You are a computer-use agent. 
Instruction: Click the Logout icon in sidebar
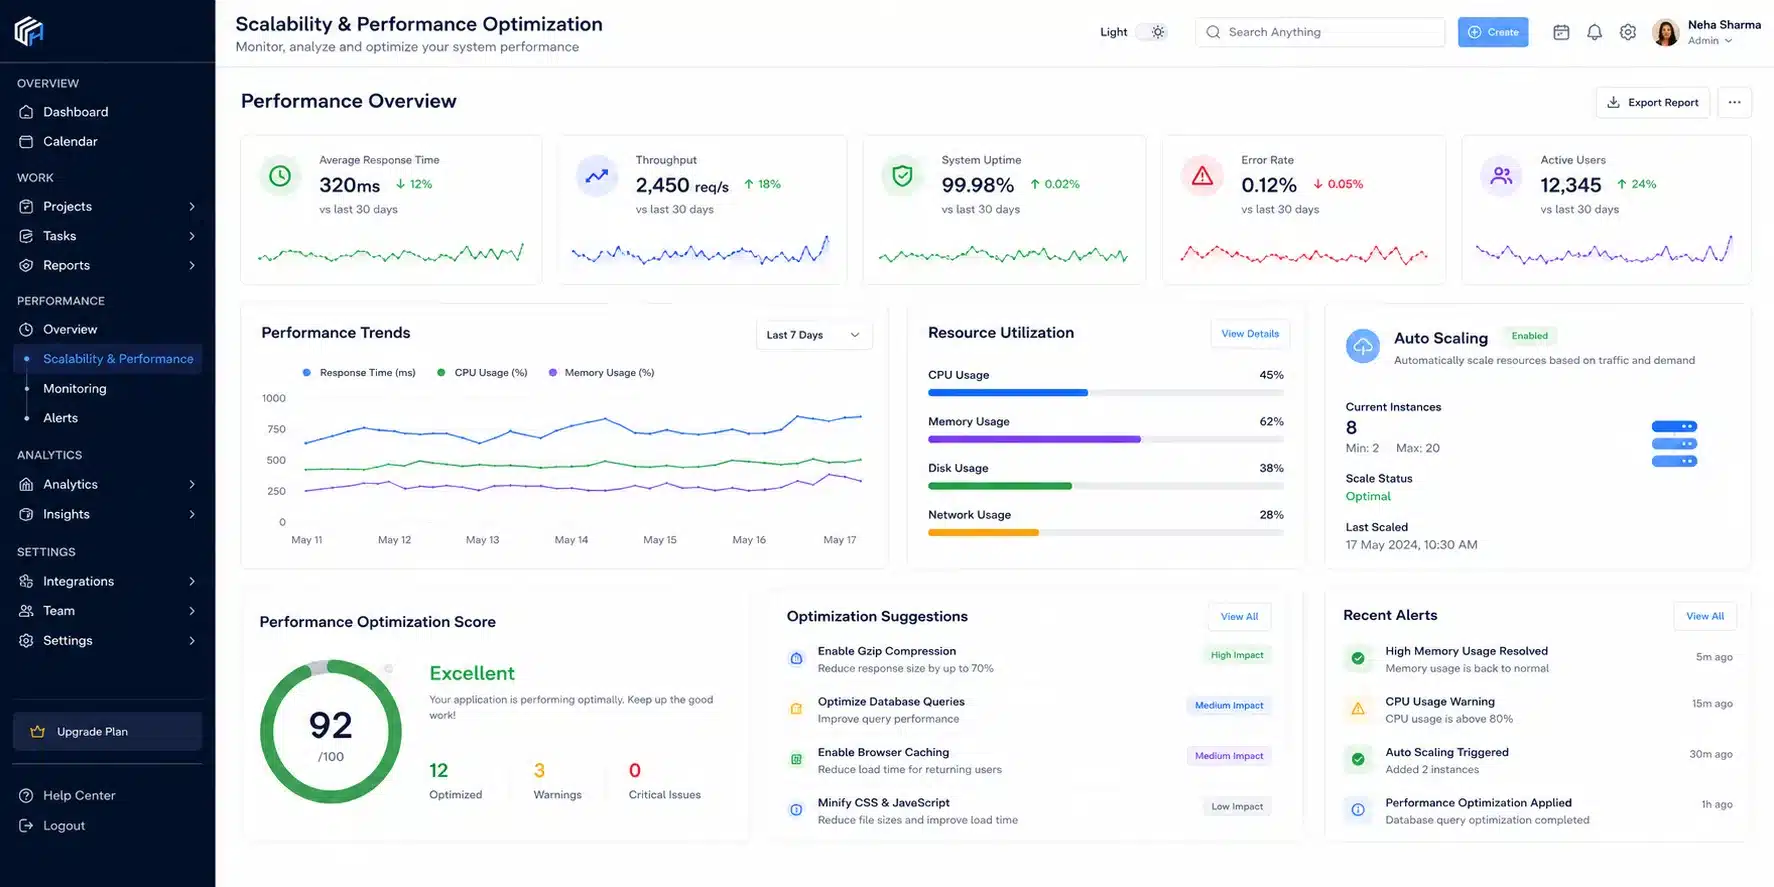26,825
